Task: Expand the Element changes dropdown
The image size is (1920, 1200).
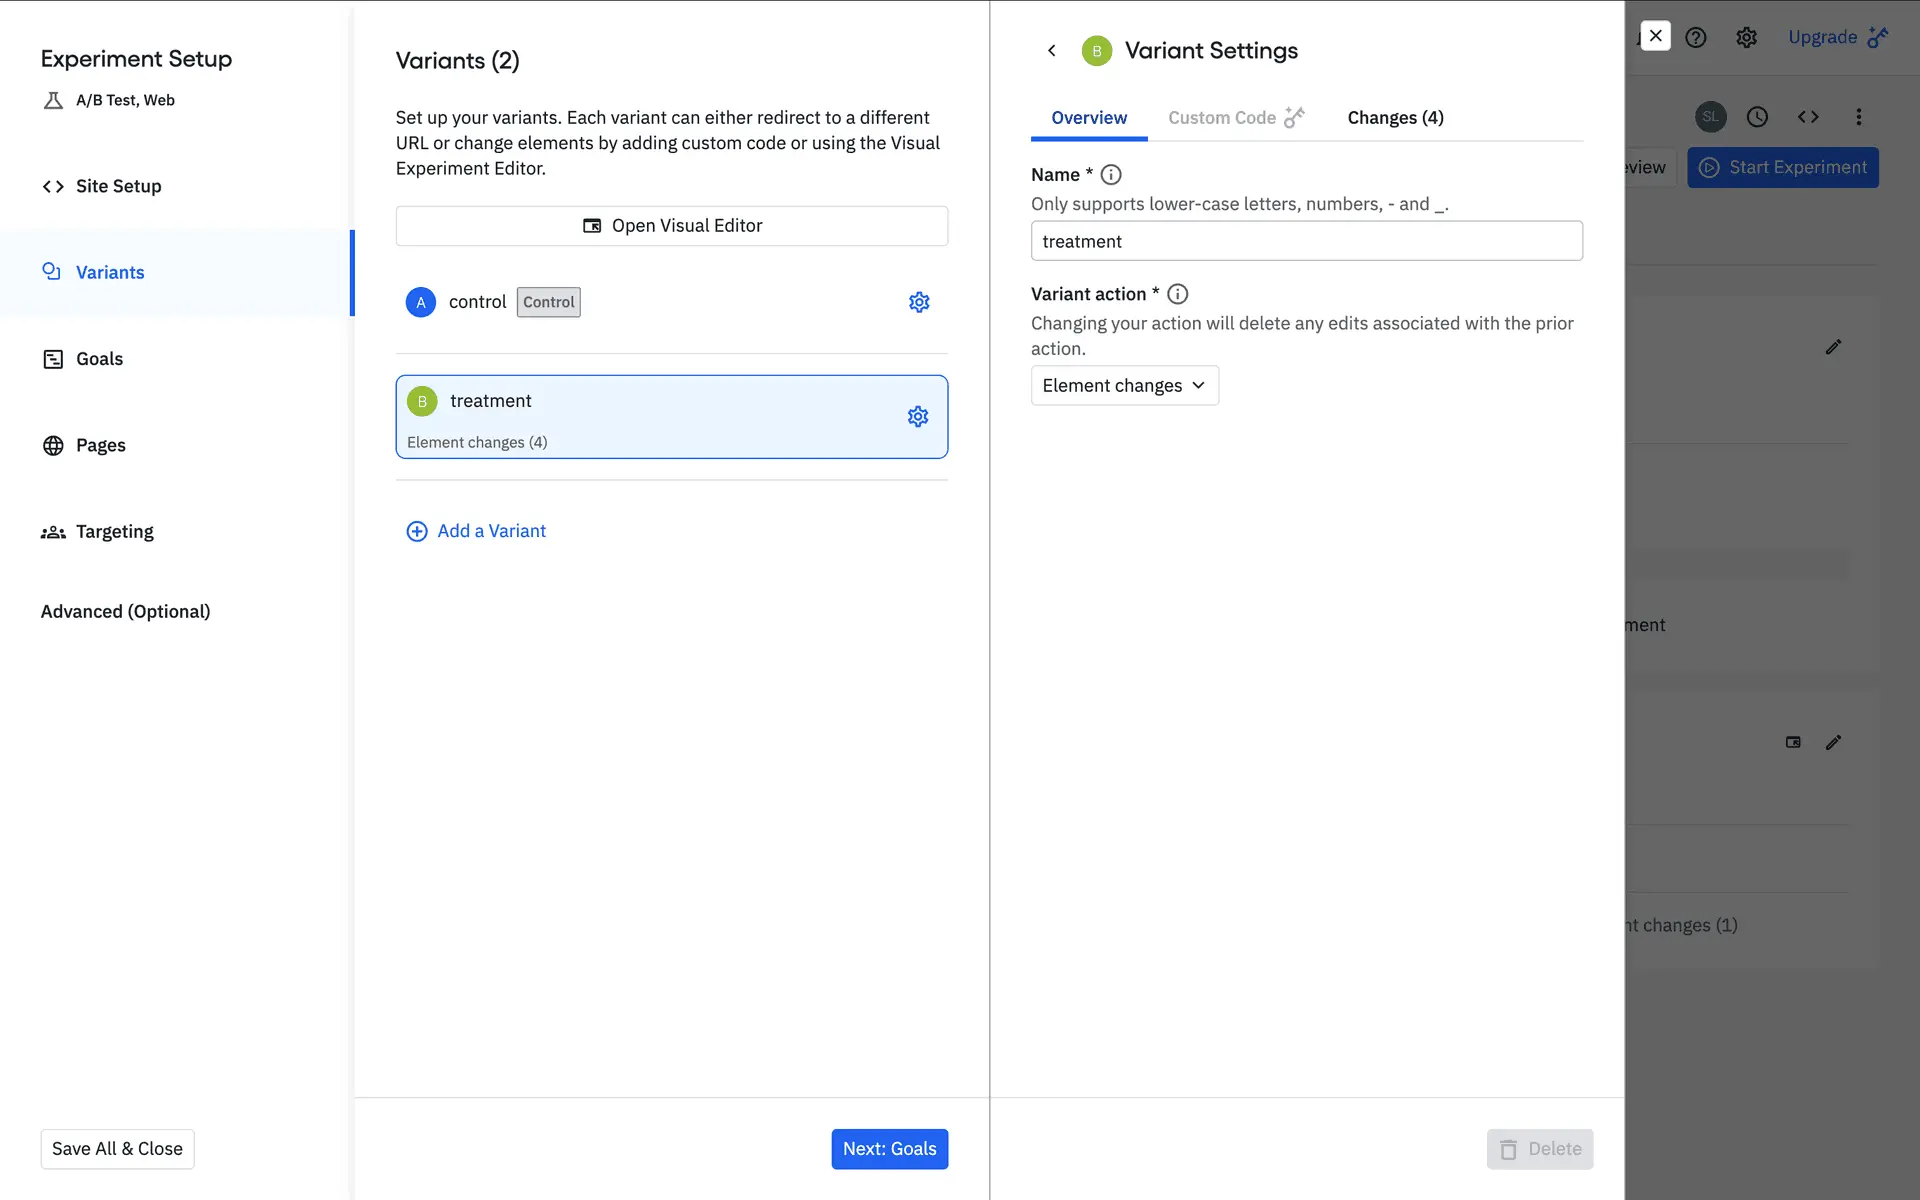Action: coord(1124,386)
